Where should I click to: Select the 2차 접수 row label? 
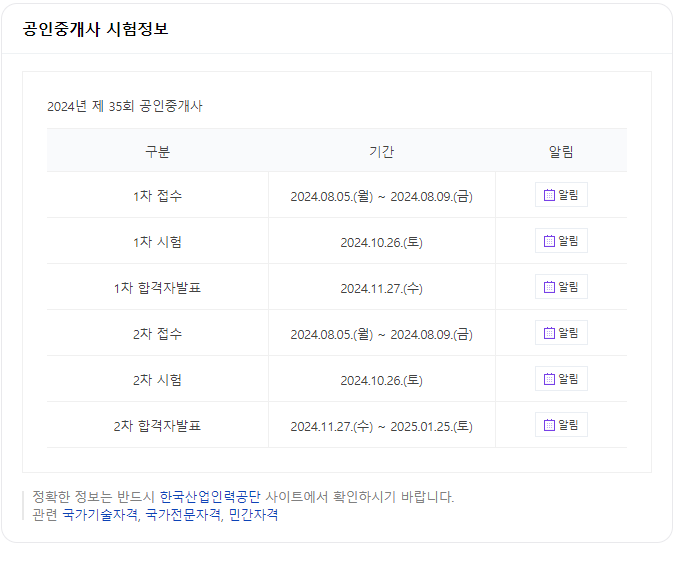158,334
